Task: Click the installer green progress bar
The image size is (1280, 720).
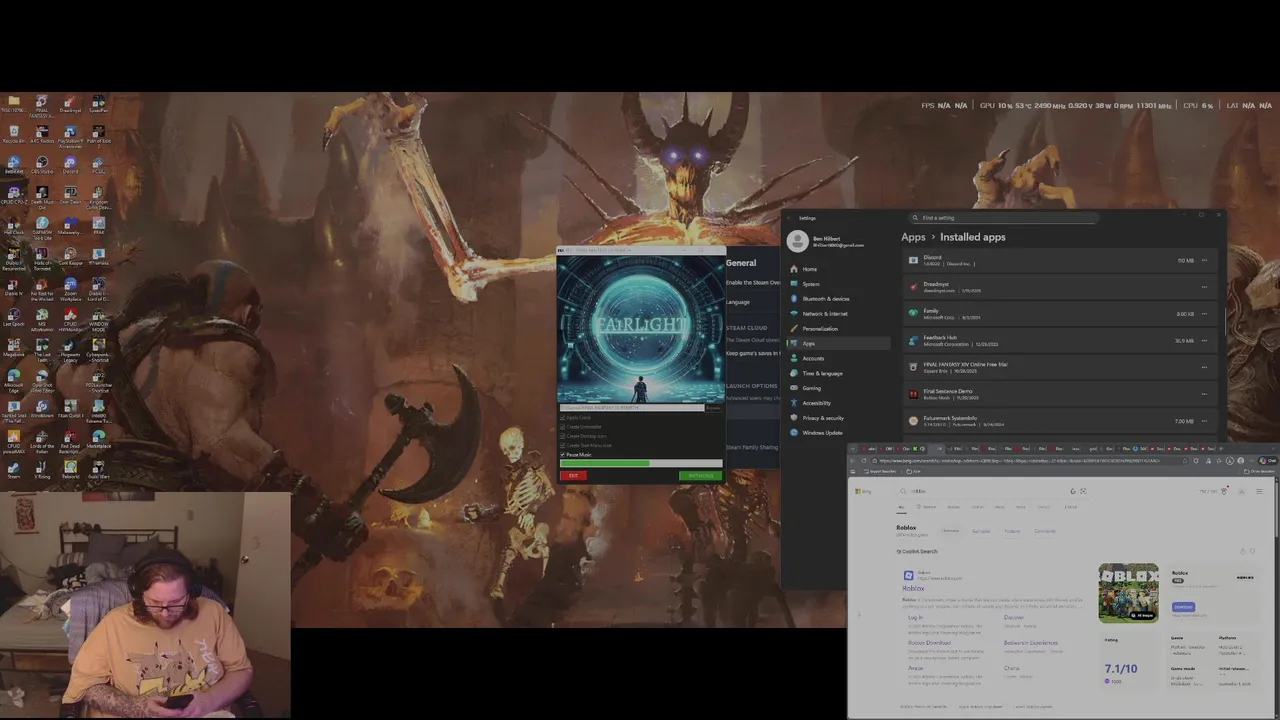Action: click(x=641, y=463)
